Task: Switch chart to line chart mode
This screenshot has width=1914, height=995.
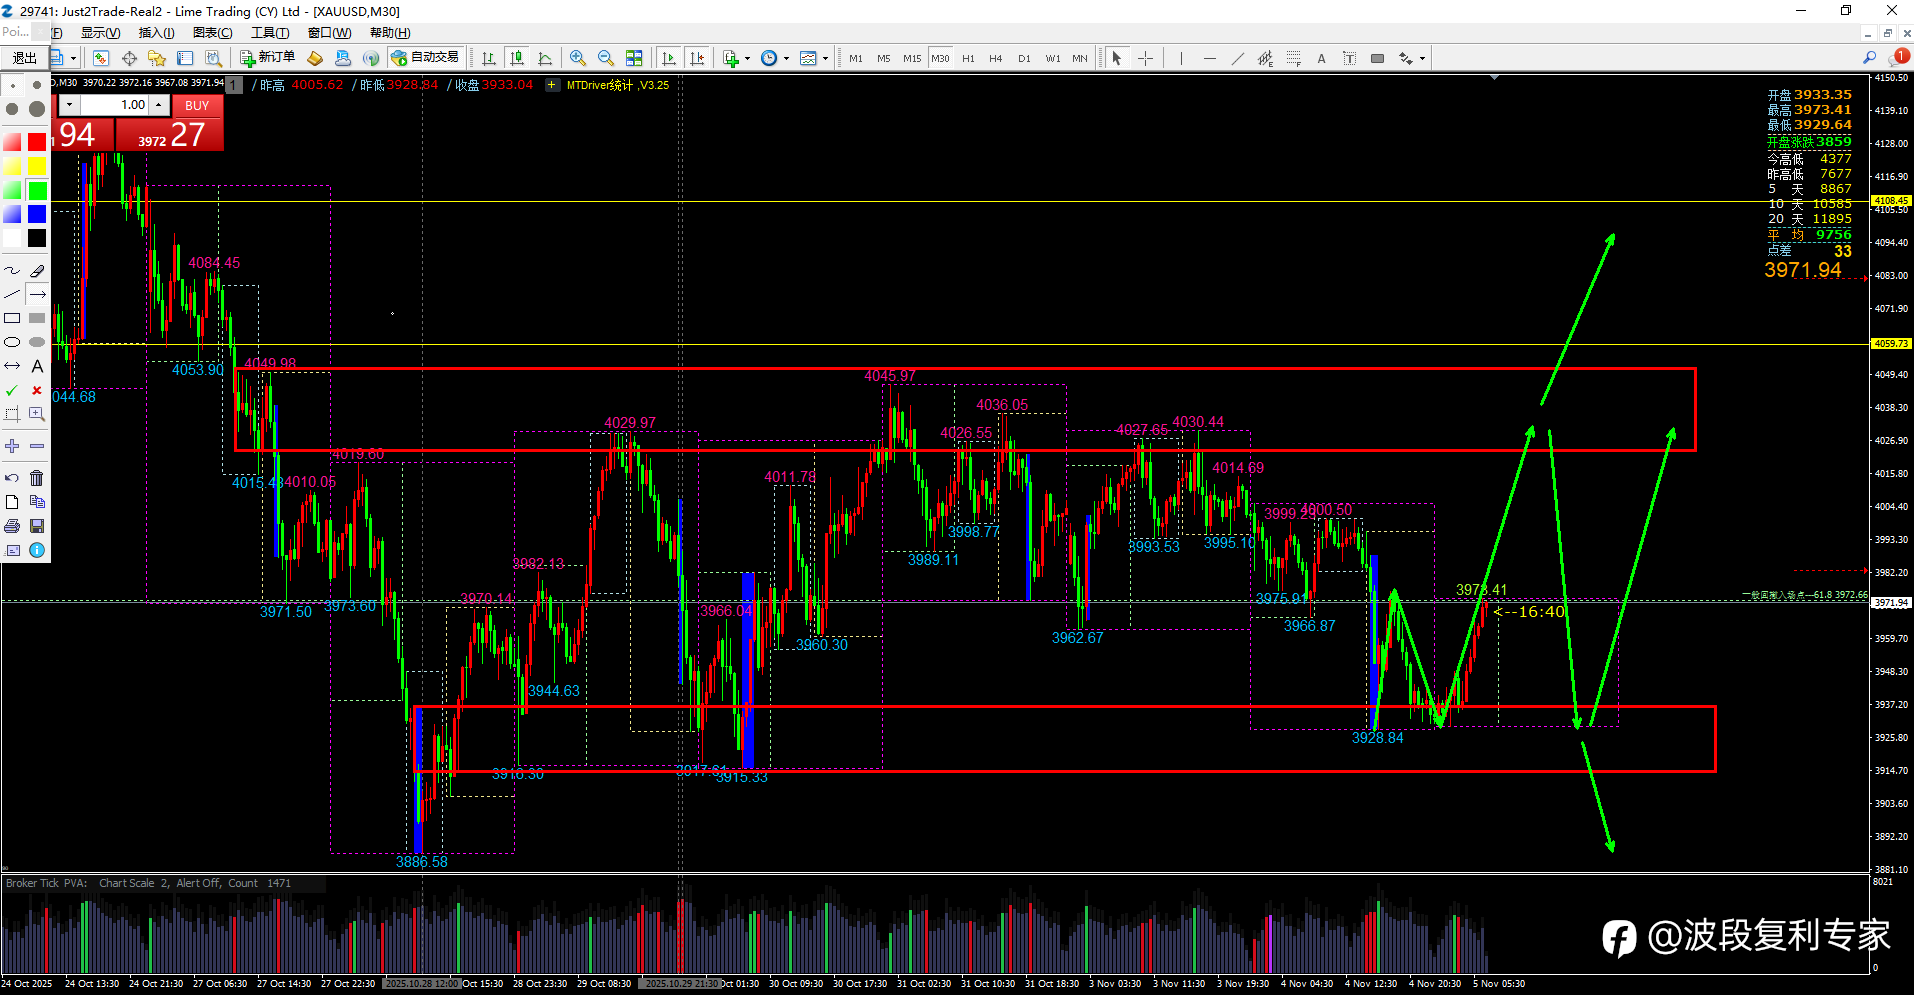Action: 545,58
